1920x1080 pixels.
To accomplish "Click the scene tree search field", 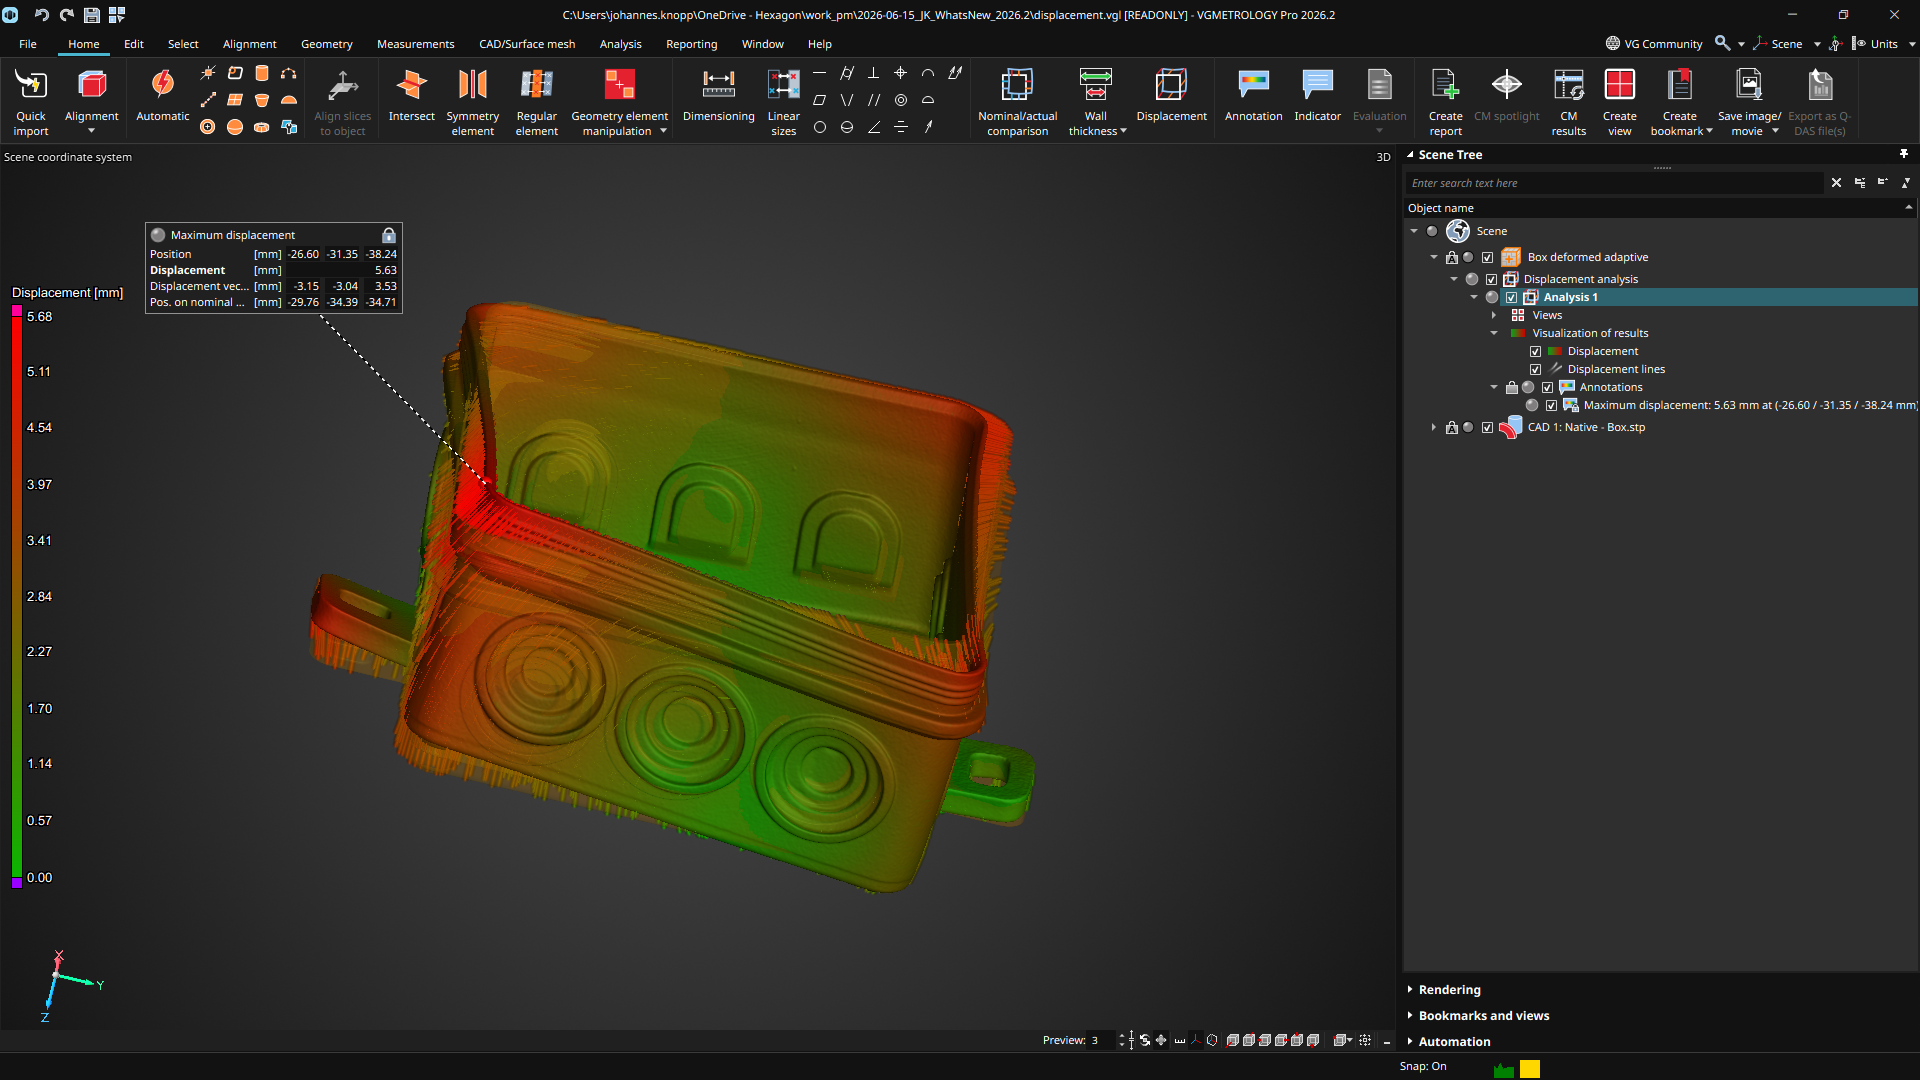I will click(1614, 184).
